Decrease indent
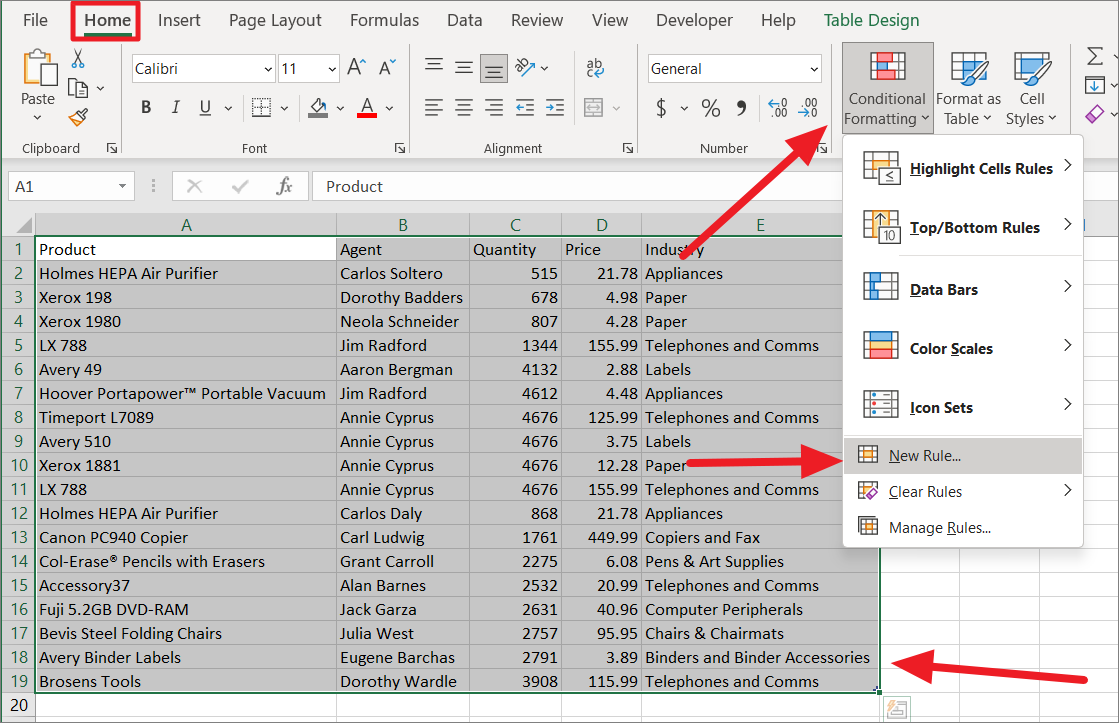This screenshot has height=723, width=1119. coord(525,108)
